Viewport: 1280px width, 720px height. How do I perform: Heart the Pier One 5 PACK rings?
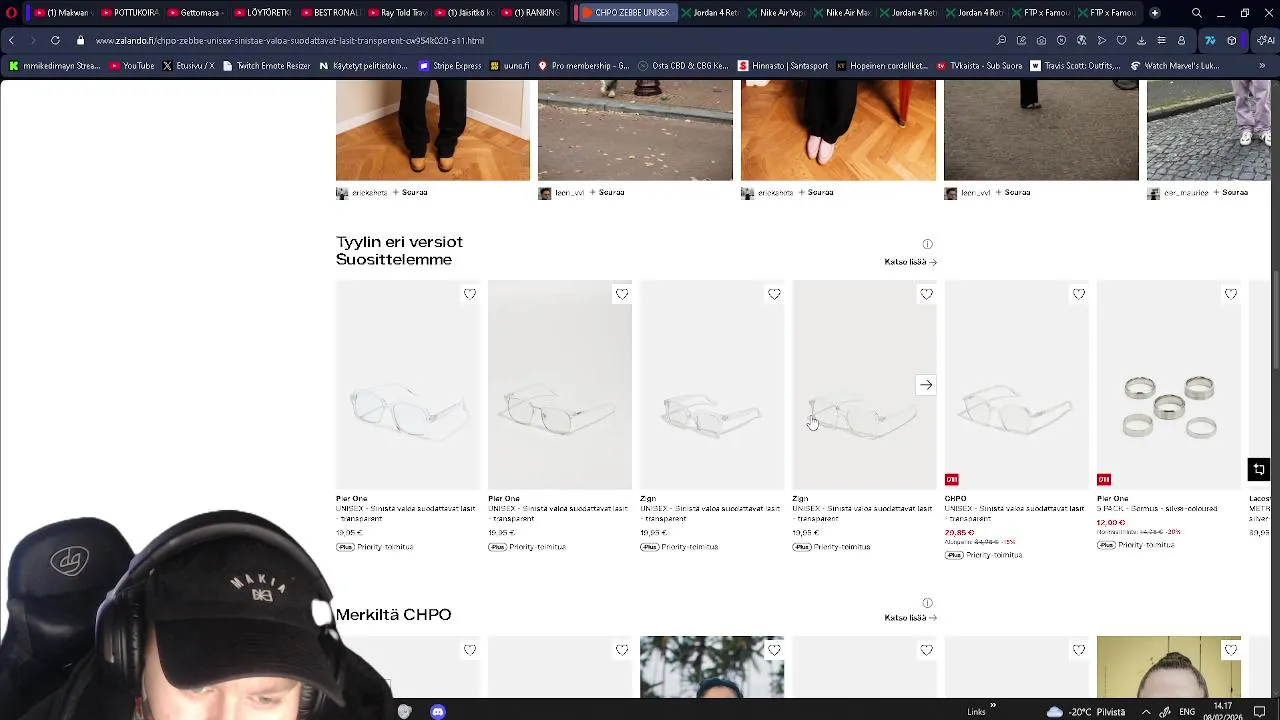(1230, 294)
